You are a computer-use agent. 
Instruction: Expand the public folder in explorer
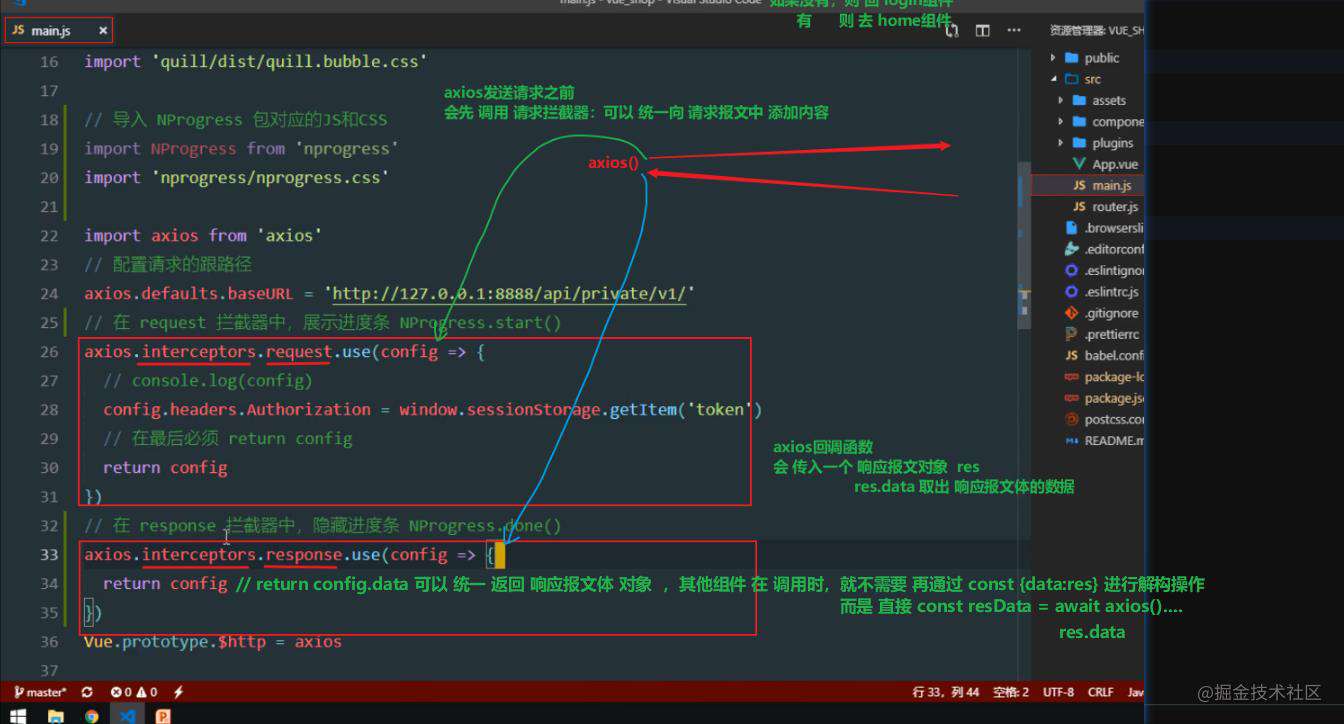pos(1054,58)
